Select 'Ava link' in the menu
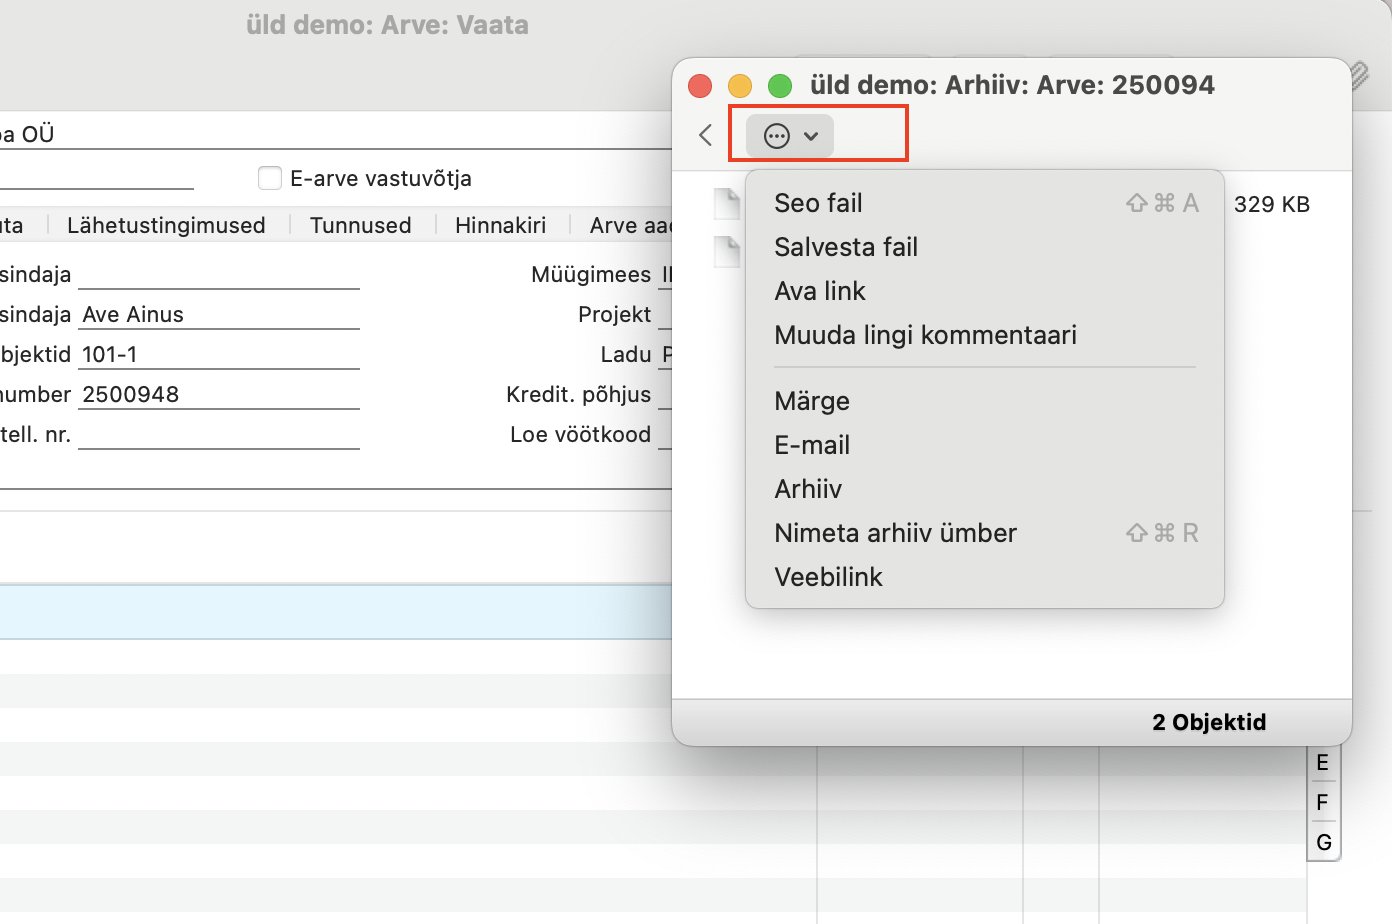 point(820,291)
